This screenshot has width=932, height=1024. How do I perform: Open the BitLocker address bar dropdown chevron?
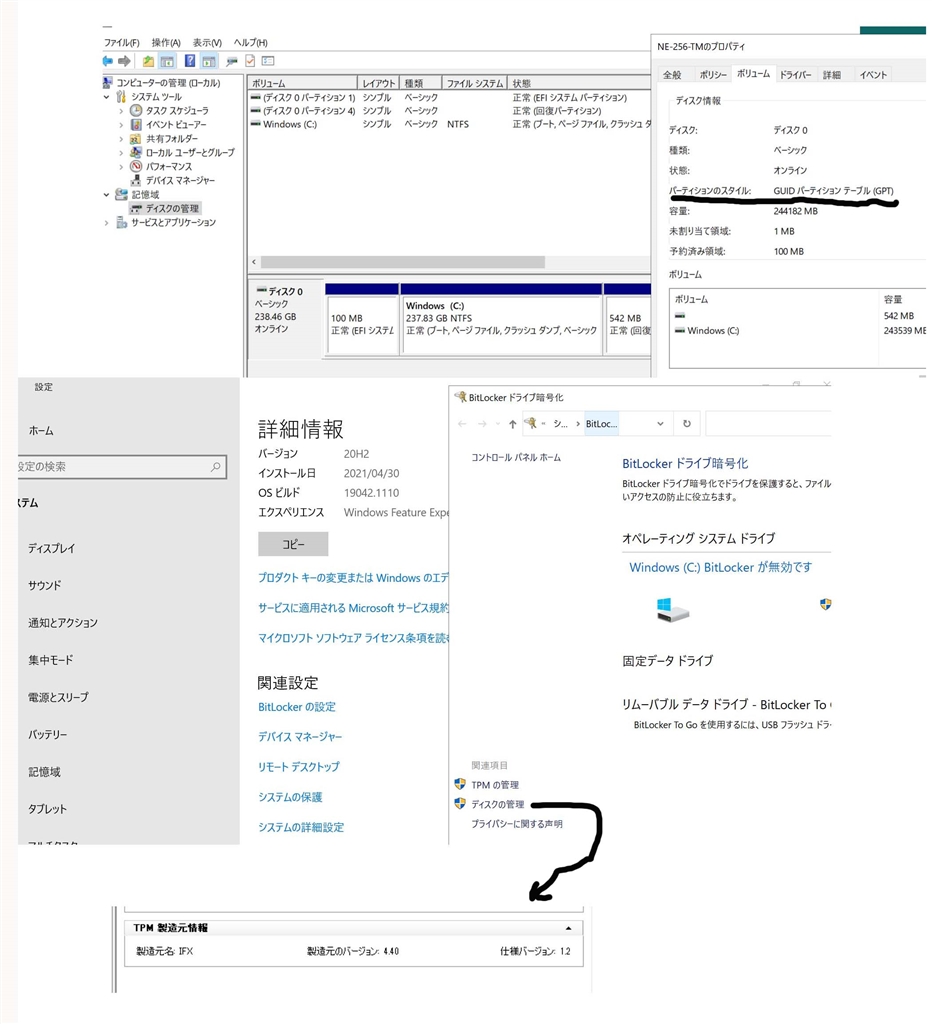pos(660,424)
